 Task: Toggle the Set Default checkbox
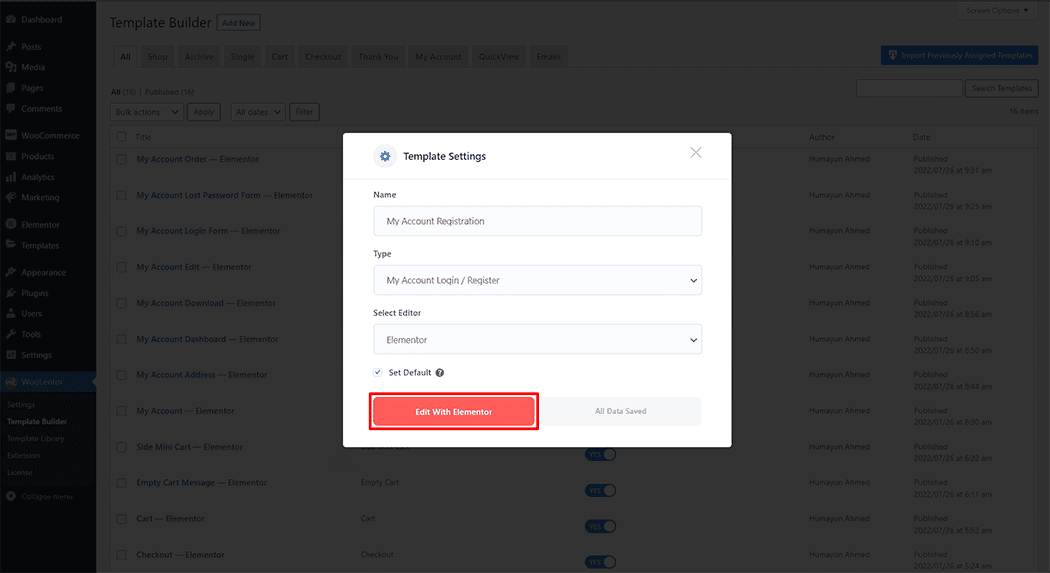378,372
